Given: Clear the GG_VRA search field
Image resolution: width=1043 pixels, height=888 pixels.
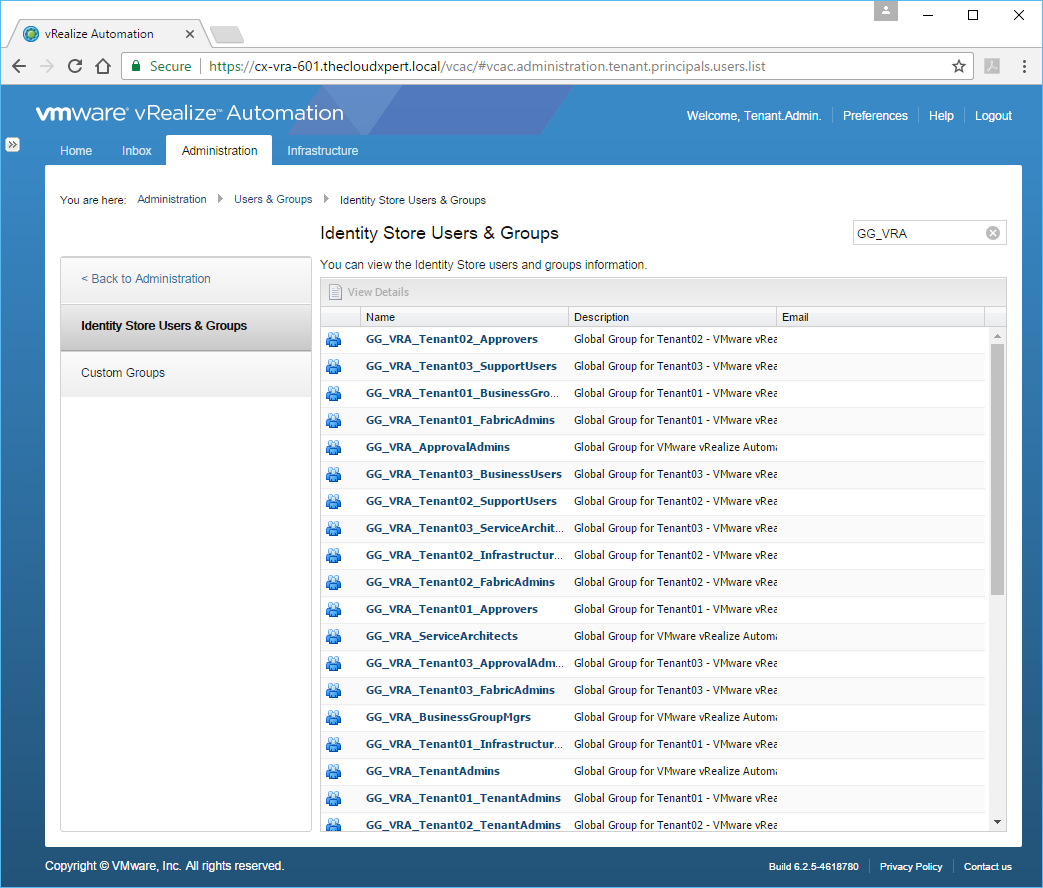Looking at the screenshot, I should pos(992,233).
